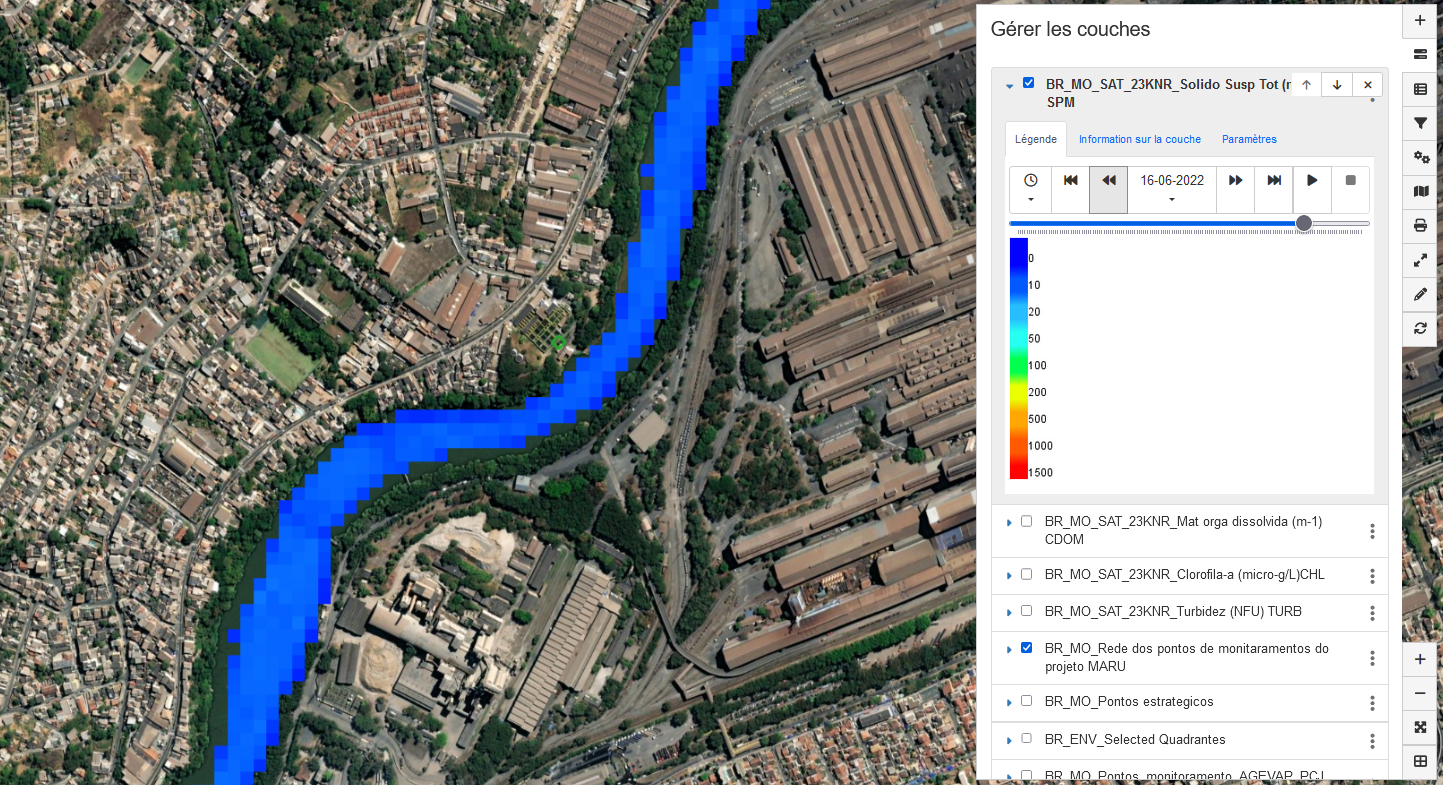
Task: Click the refresh arrows icon
Action: (1420, 328)
